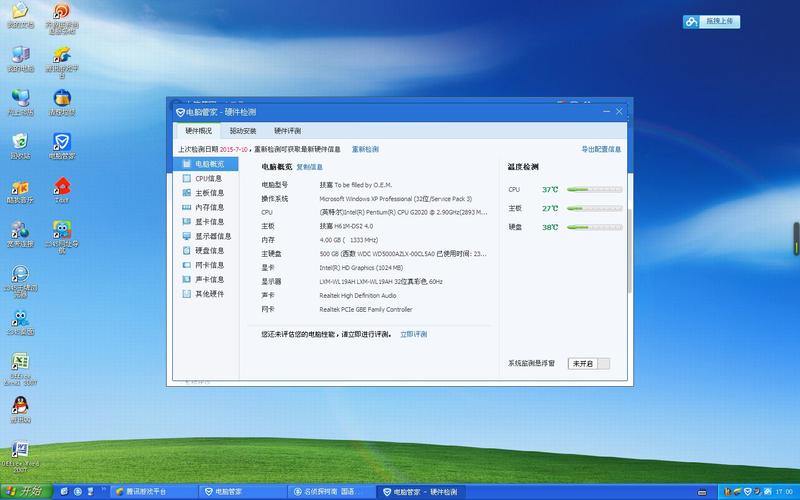Click the hardware window's vertical scrollbar

630,250
